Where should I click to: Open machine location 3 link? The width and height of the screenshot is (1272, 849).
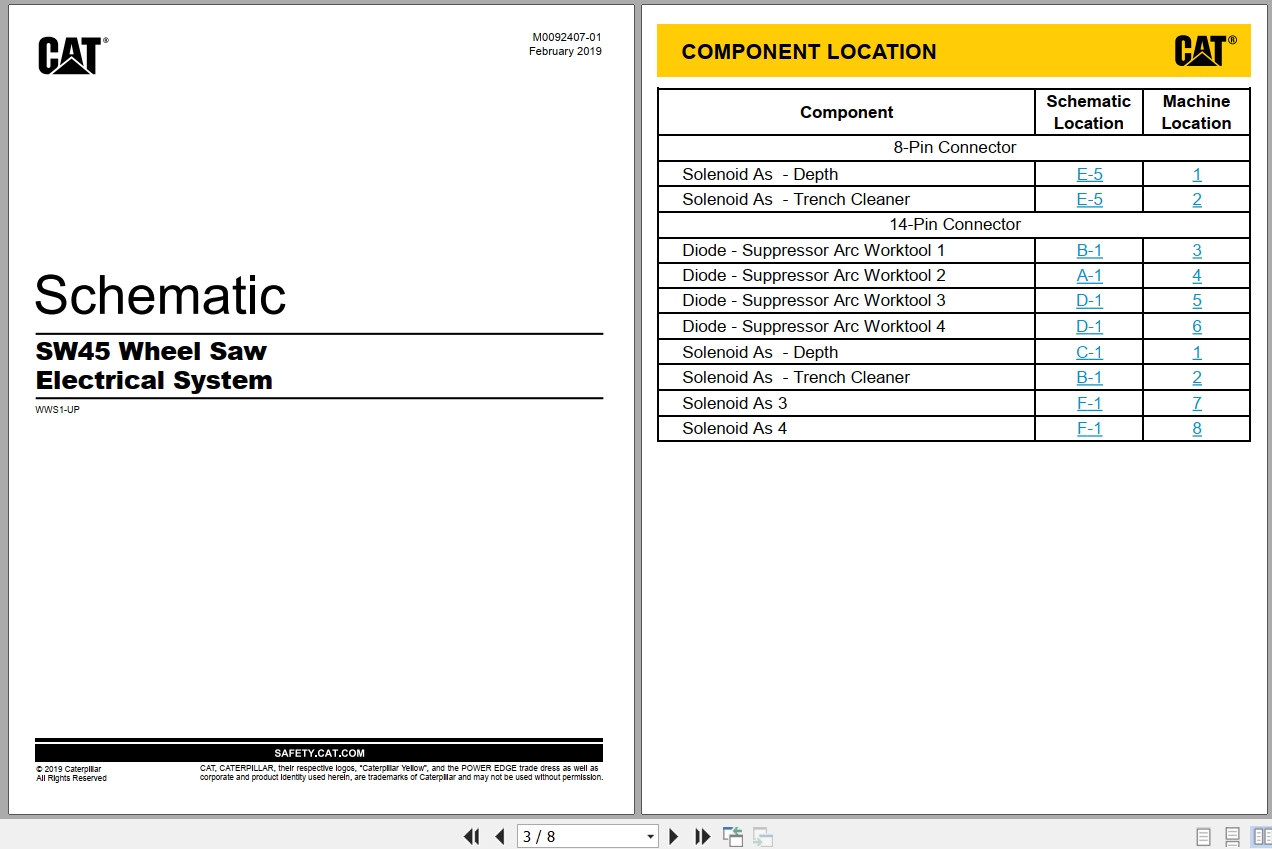pos(1197,250)
